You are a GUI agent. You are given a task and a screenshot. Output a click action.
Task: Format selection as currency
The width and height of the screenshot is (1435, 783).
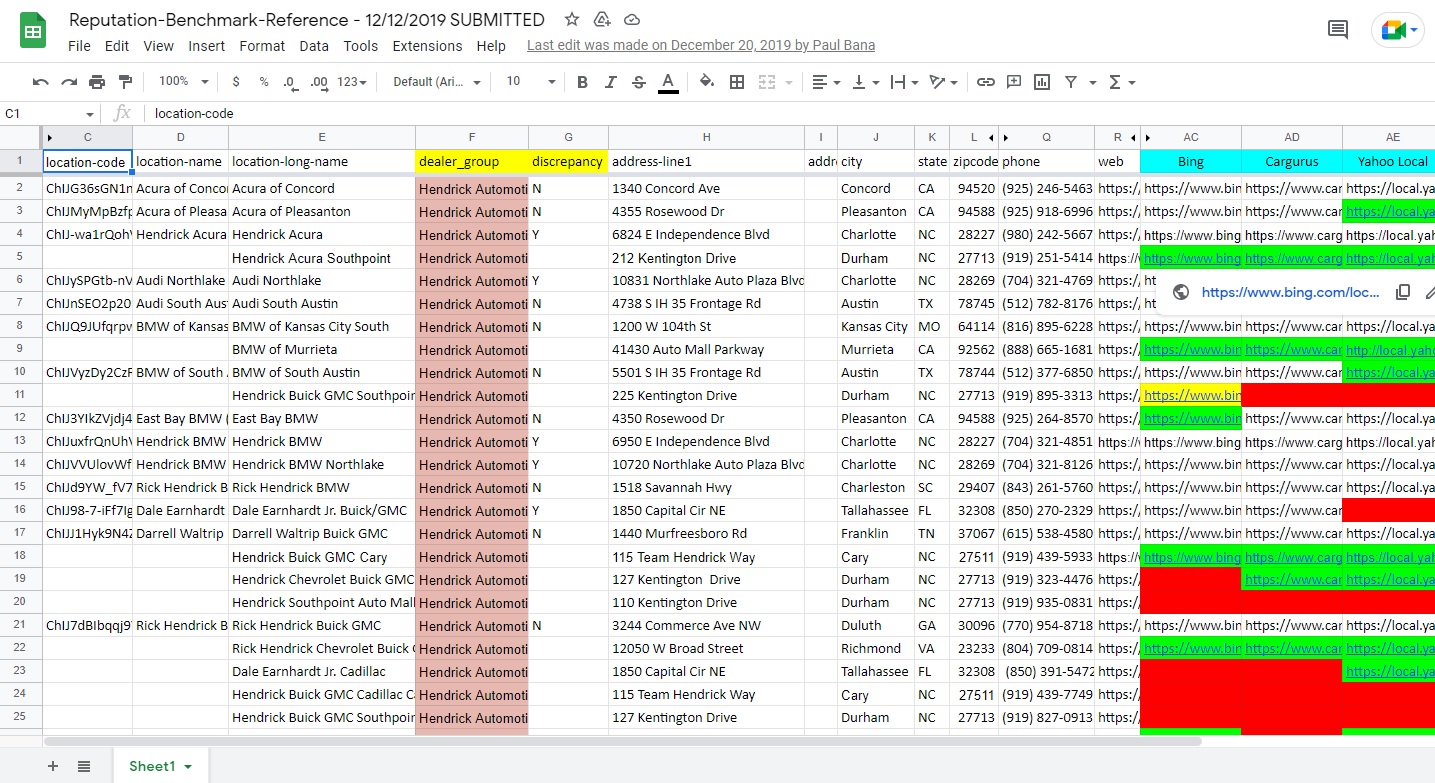[x=236, y=82]
